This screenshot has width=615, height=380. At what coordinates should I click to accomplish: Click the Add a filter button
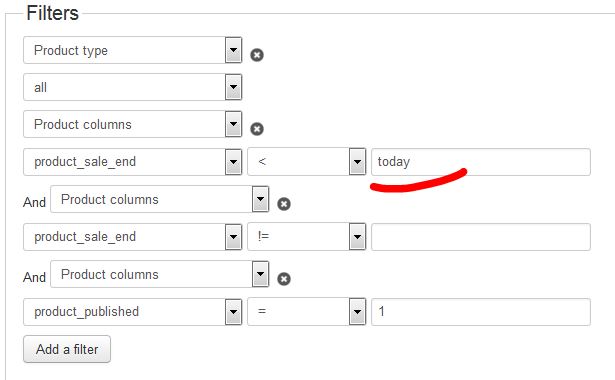point(67,349)
